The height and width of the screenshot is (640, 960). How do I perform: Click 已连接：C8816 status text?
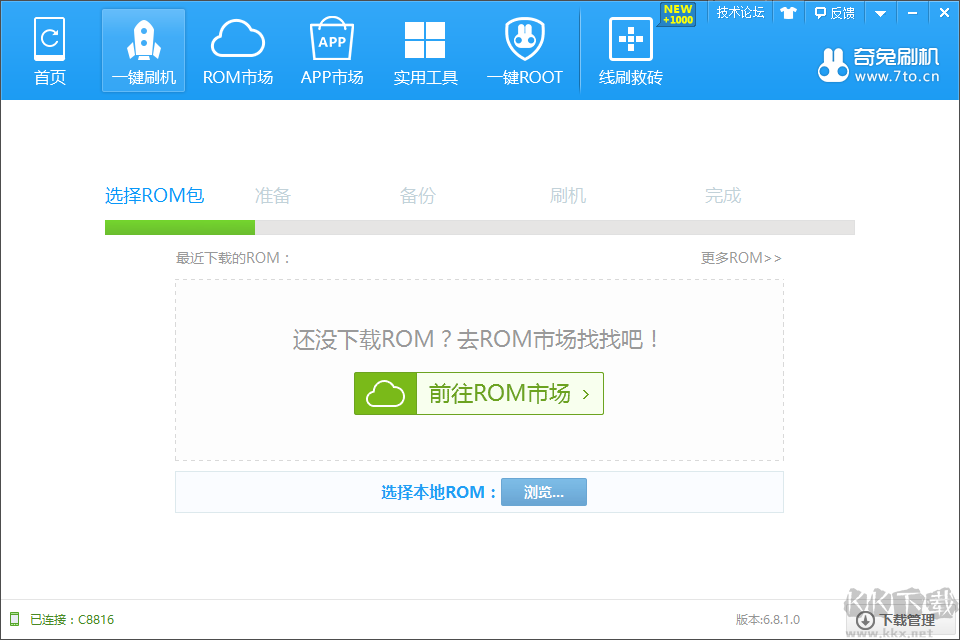(x=72, y=619)
